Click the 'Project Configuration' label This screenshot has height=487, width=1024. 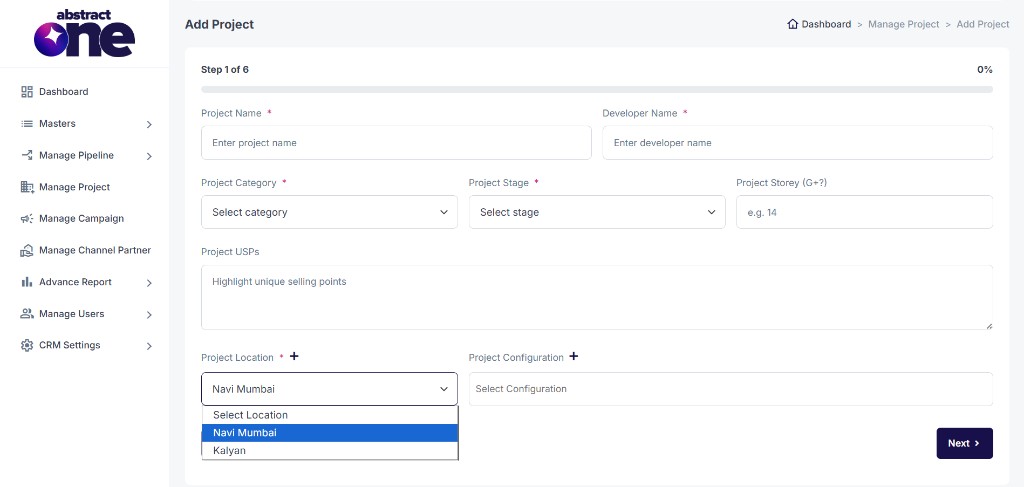[516, 358]
